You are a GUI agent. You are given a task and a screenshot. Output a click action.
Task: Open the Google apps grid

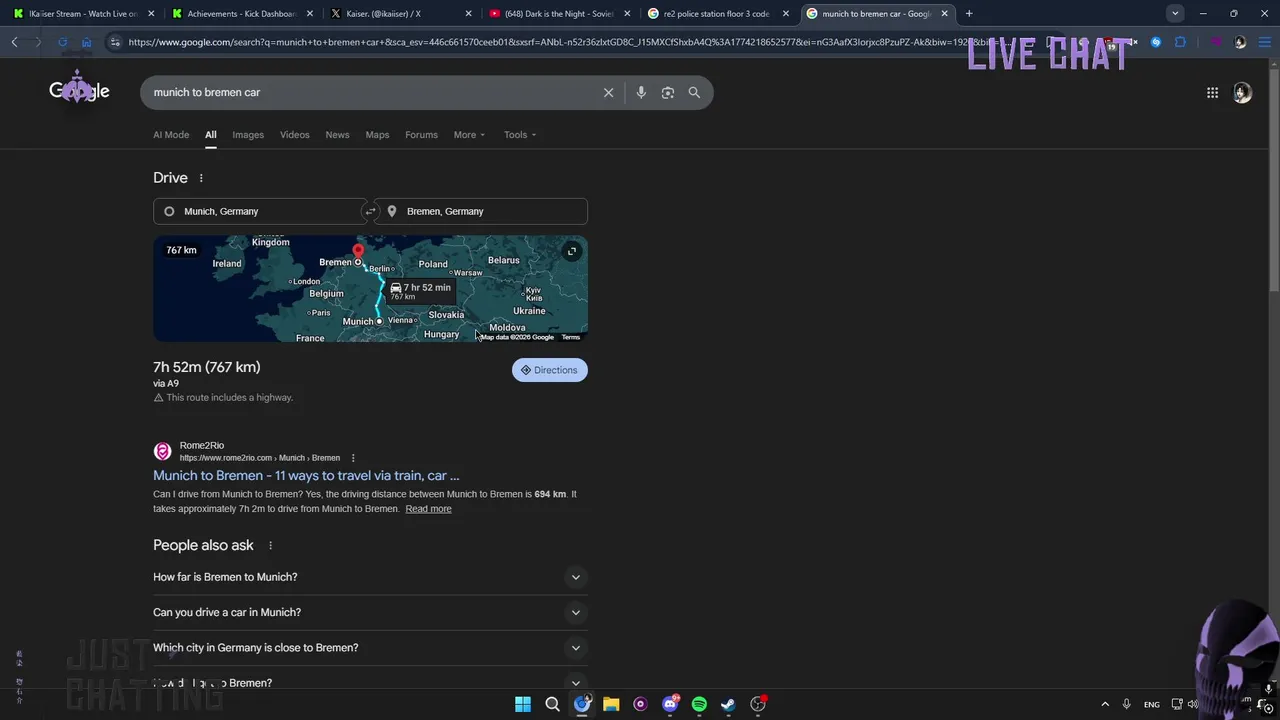(1212, 92)
